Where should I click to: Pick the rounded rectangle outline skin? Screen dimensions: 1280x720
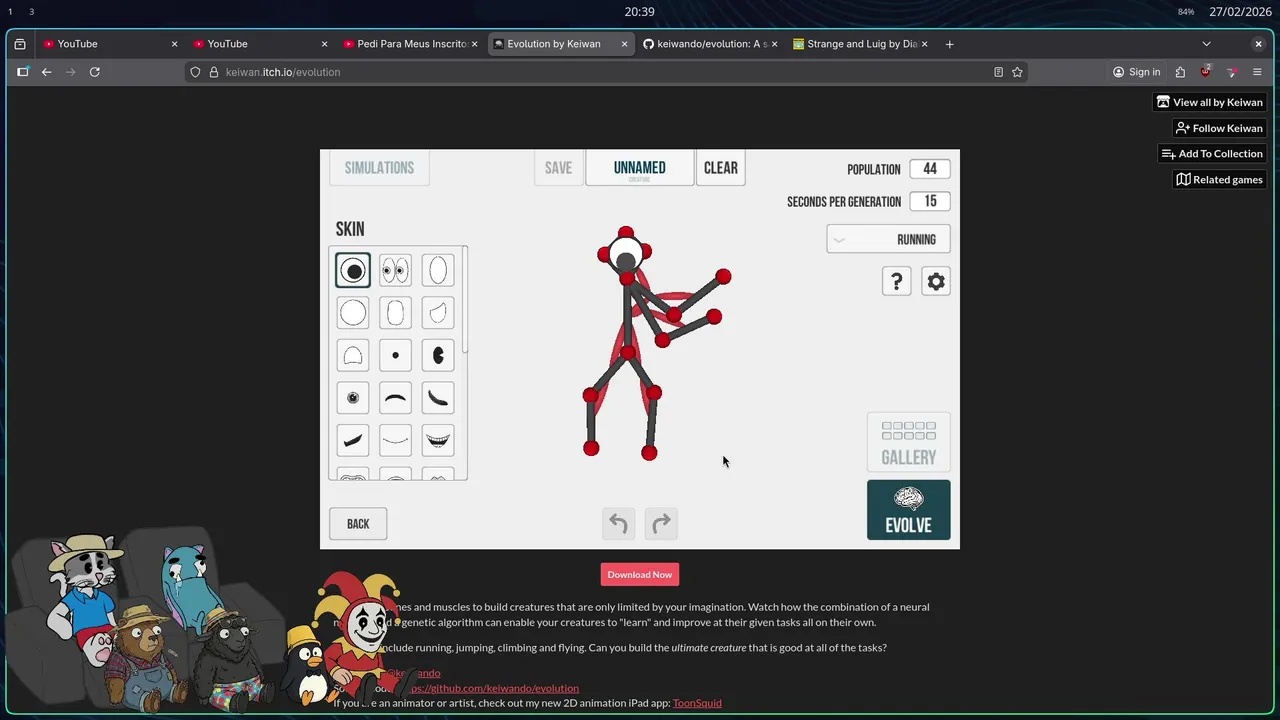tap(395, 313)
